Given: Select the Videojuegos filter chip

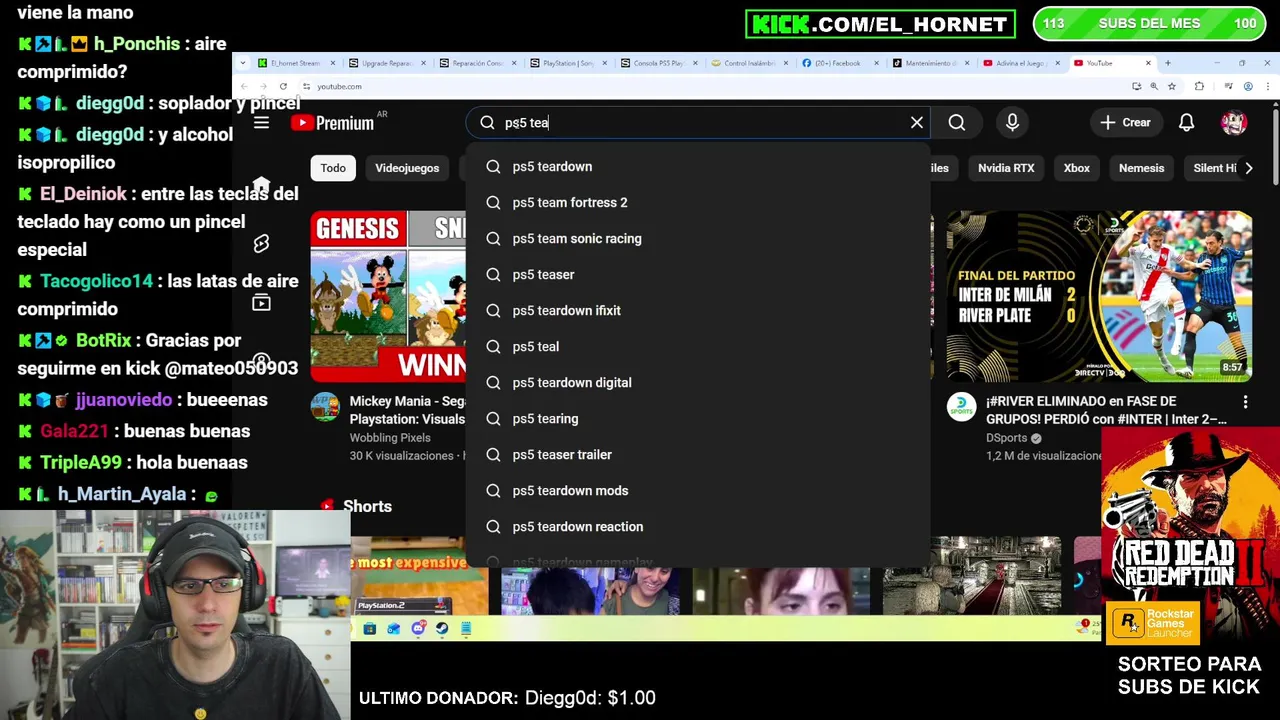Looking at the screenshot, I should click(407, 168).
